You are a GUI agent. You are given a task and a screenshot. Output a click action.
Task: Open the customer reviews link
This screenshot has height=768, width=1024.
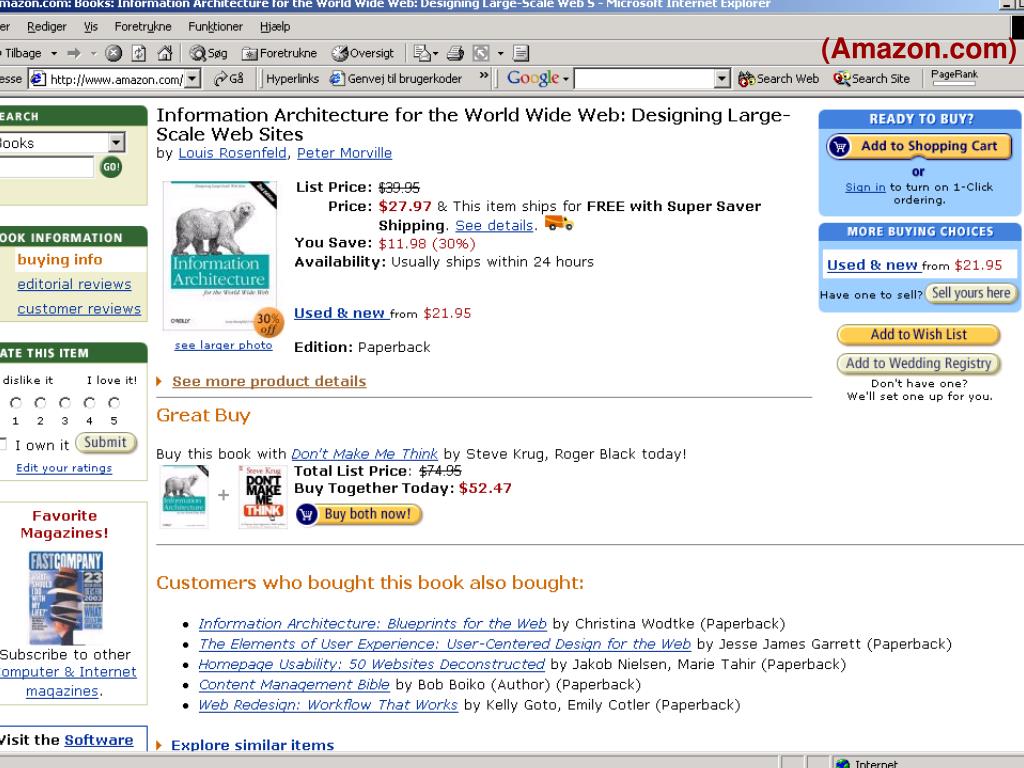coord(79,309)
